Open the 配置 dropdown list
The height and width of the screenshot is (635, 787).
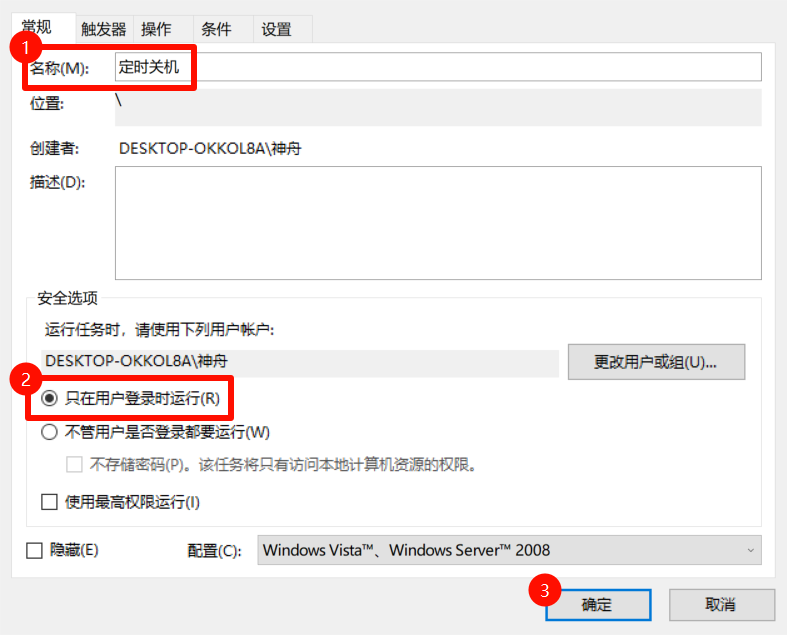(x=509, y=550)
